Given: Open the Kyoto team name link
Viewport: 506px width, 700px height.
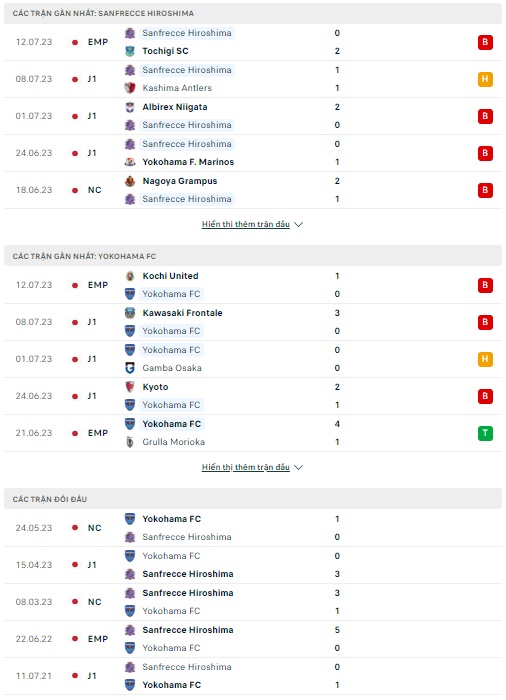Looking at the screenshot, I should click(155, 387).
